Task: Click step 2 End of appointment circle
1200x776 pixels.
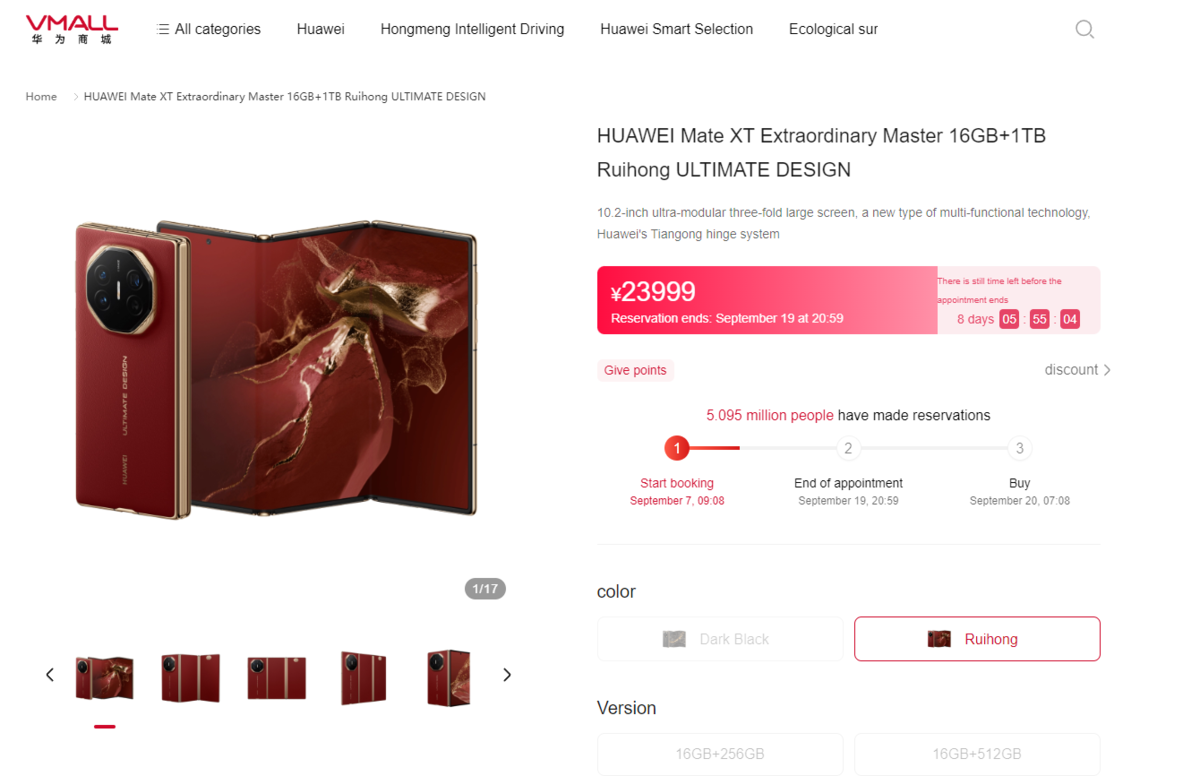Action: click(x=848, y=448)
